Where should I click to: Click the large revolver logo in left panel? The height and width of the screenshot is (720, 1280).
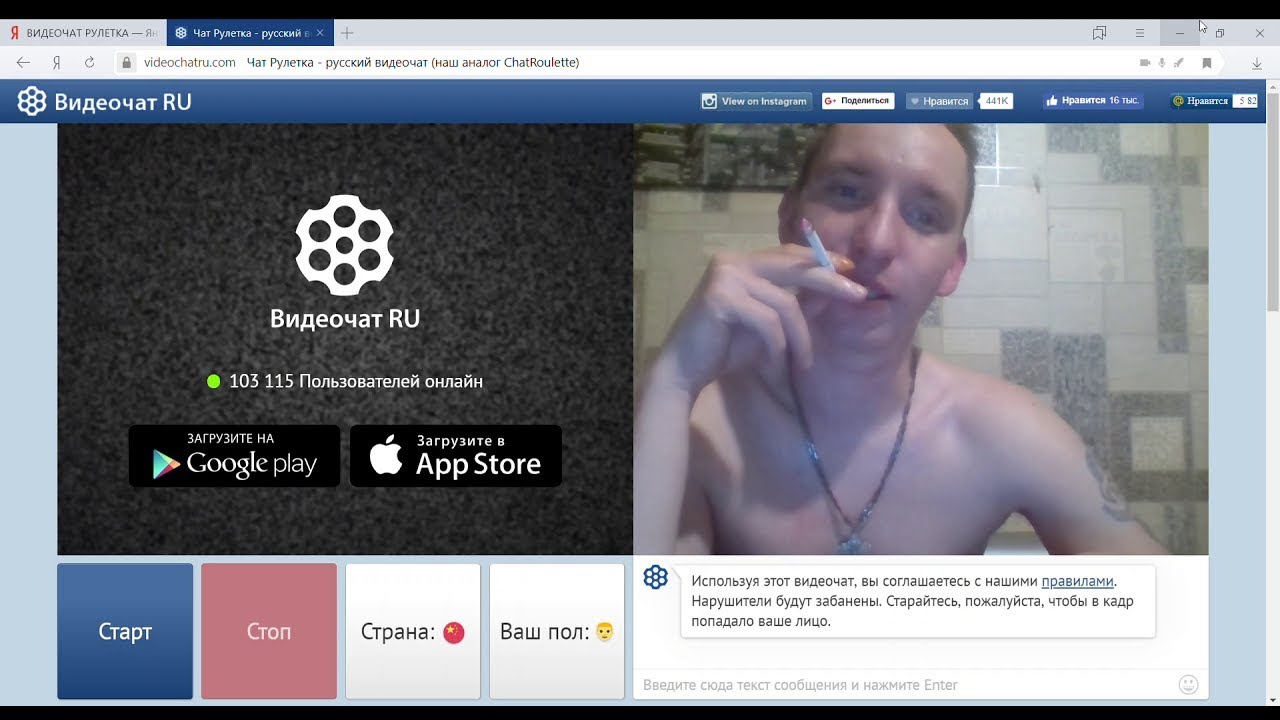coord(344,245)
